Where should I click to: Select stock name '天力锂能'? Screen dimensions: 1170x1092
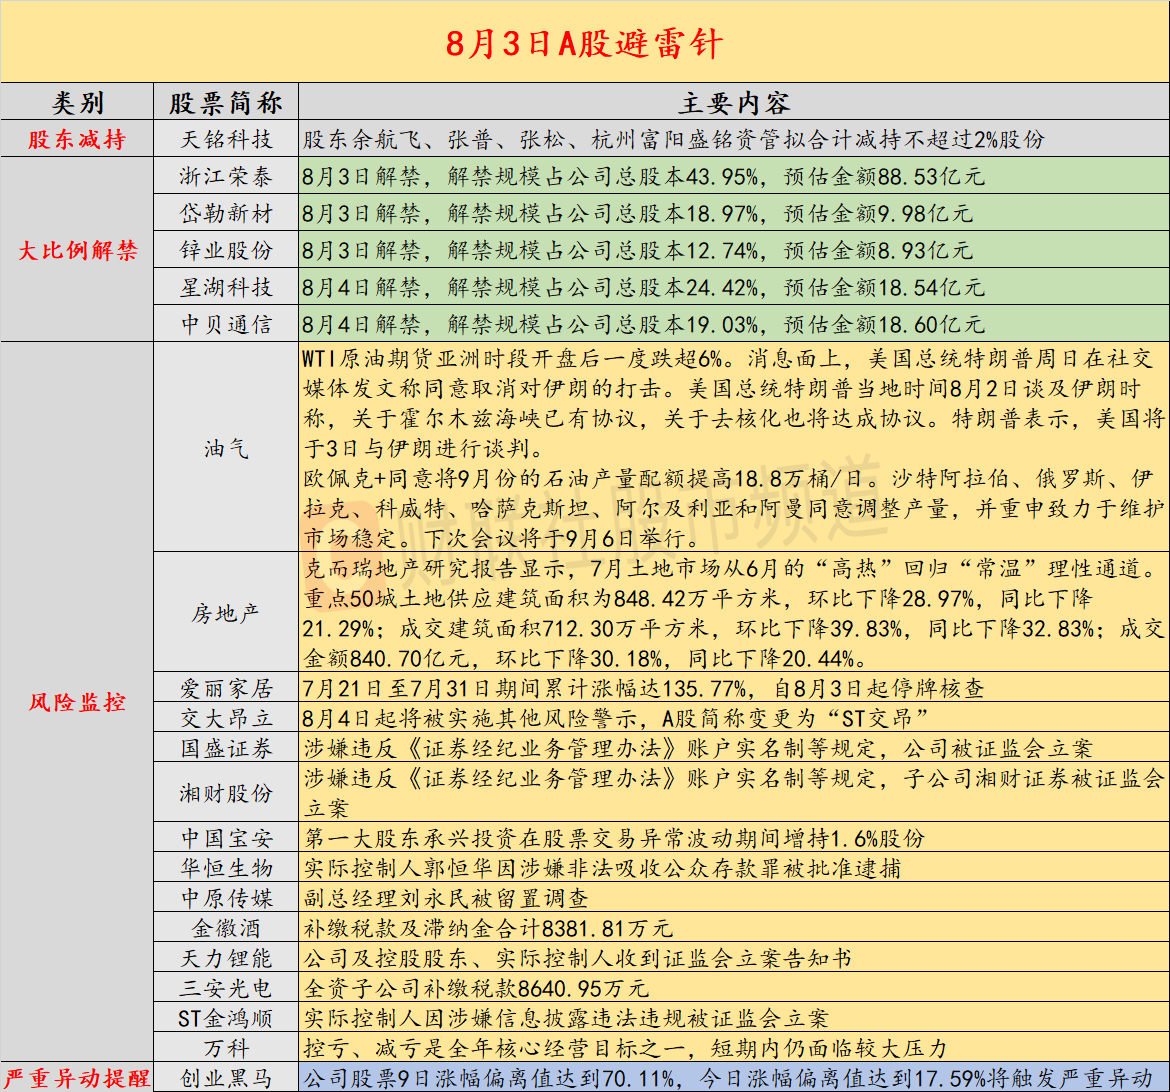(x=226, y=958)
